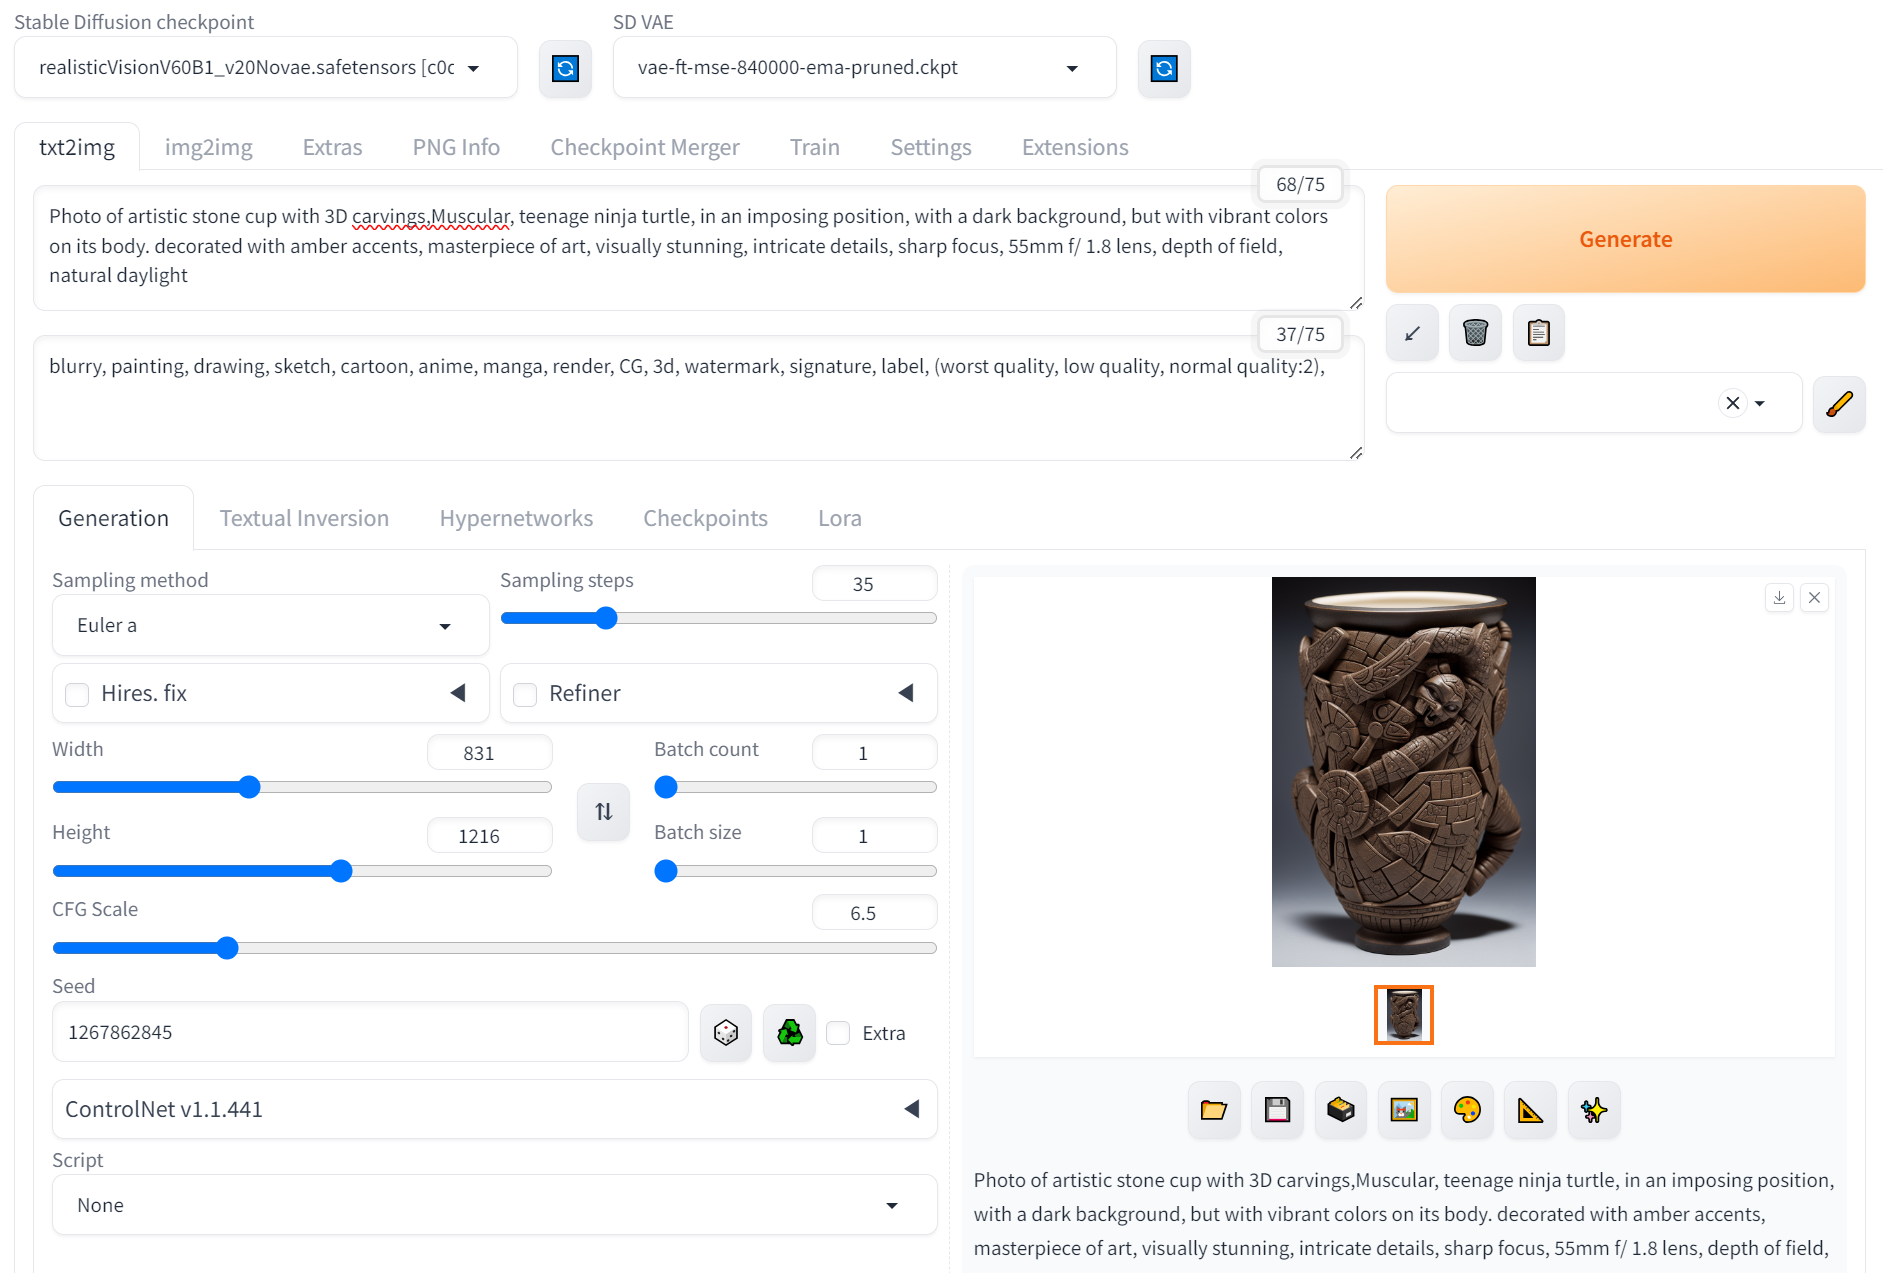The height and width of the screenshot is (1273, 1883).
Task: Open the images output folder
Action: tap(1214, 1109)
